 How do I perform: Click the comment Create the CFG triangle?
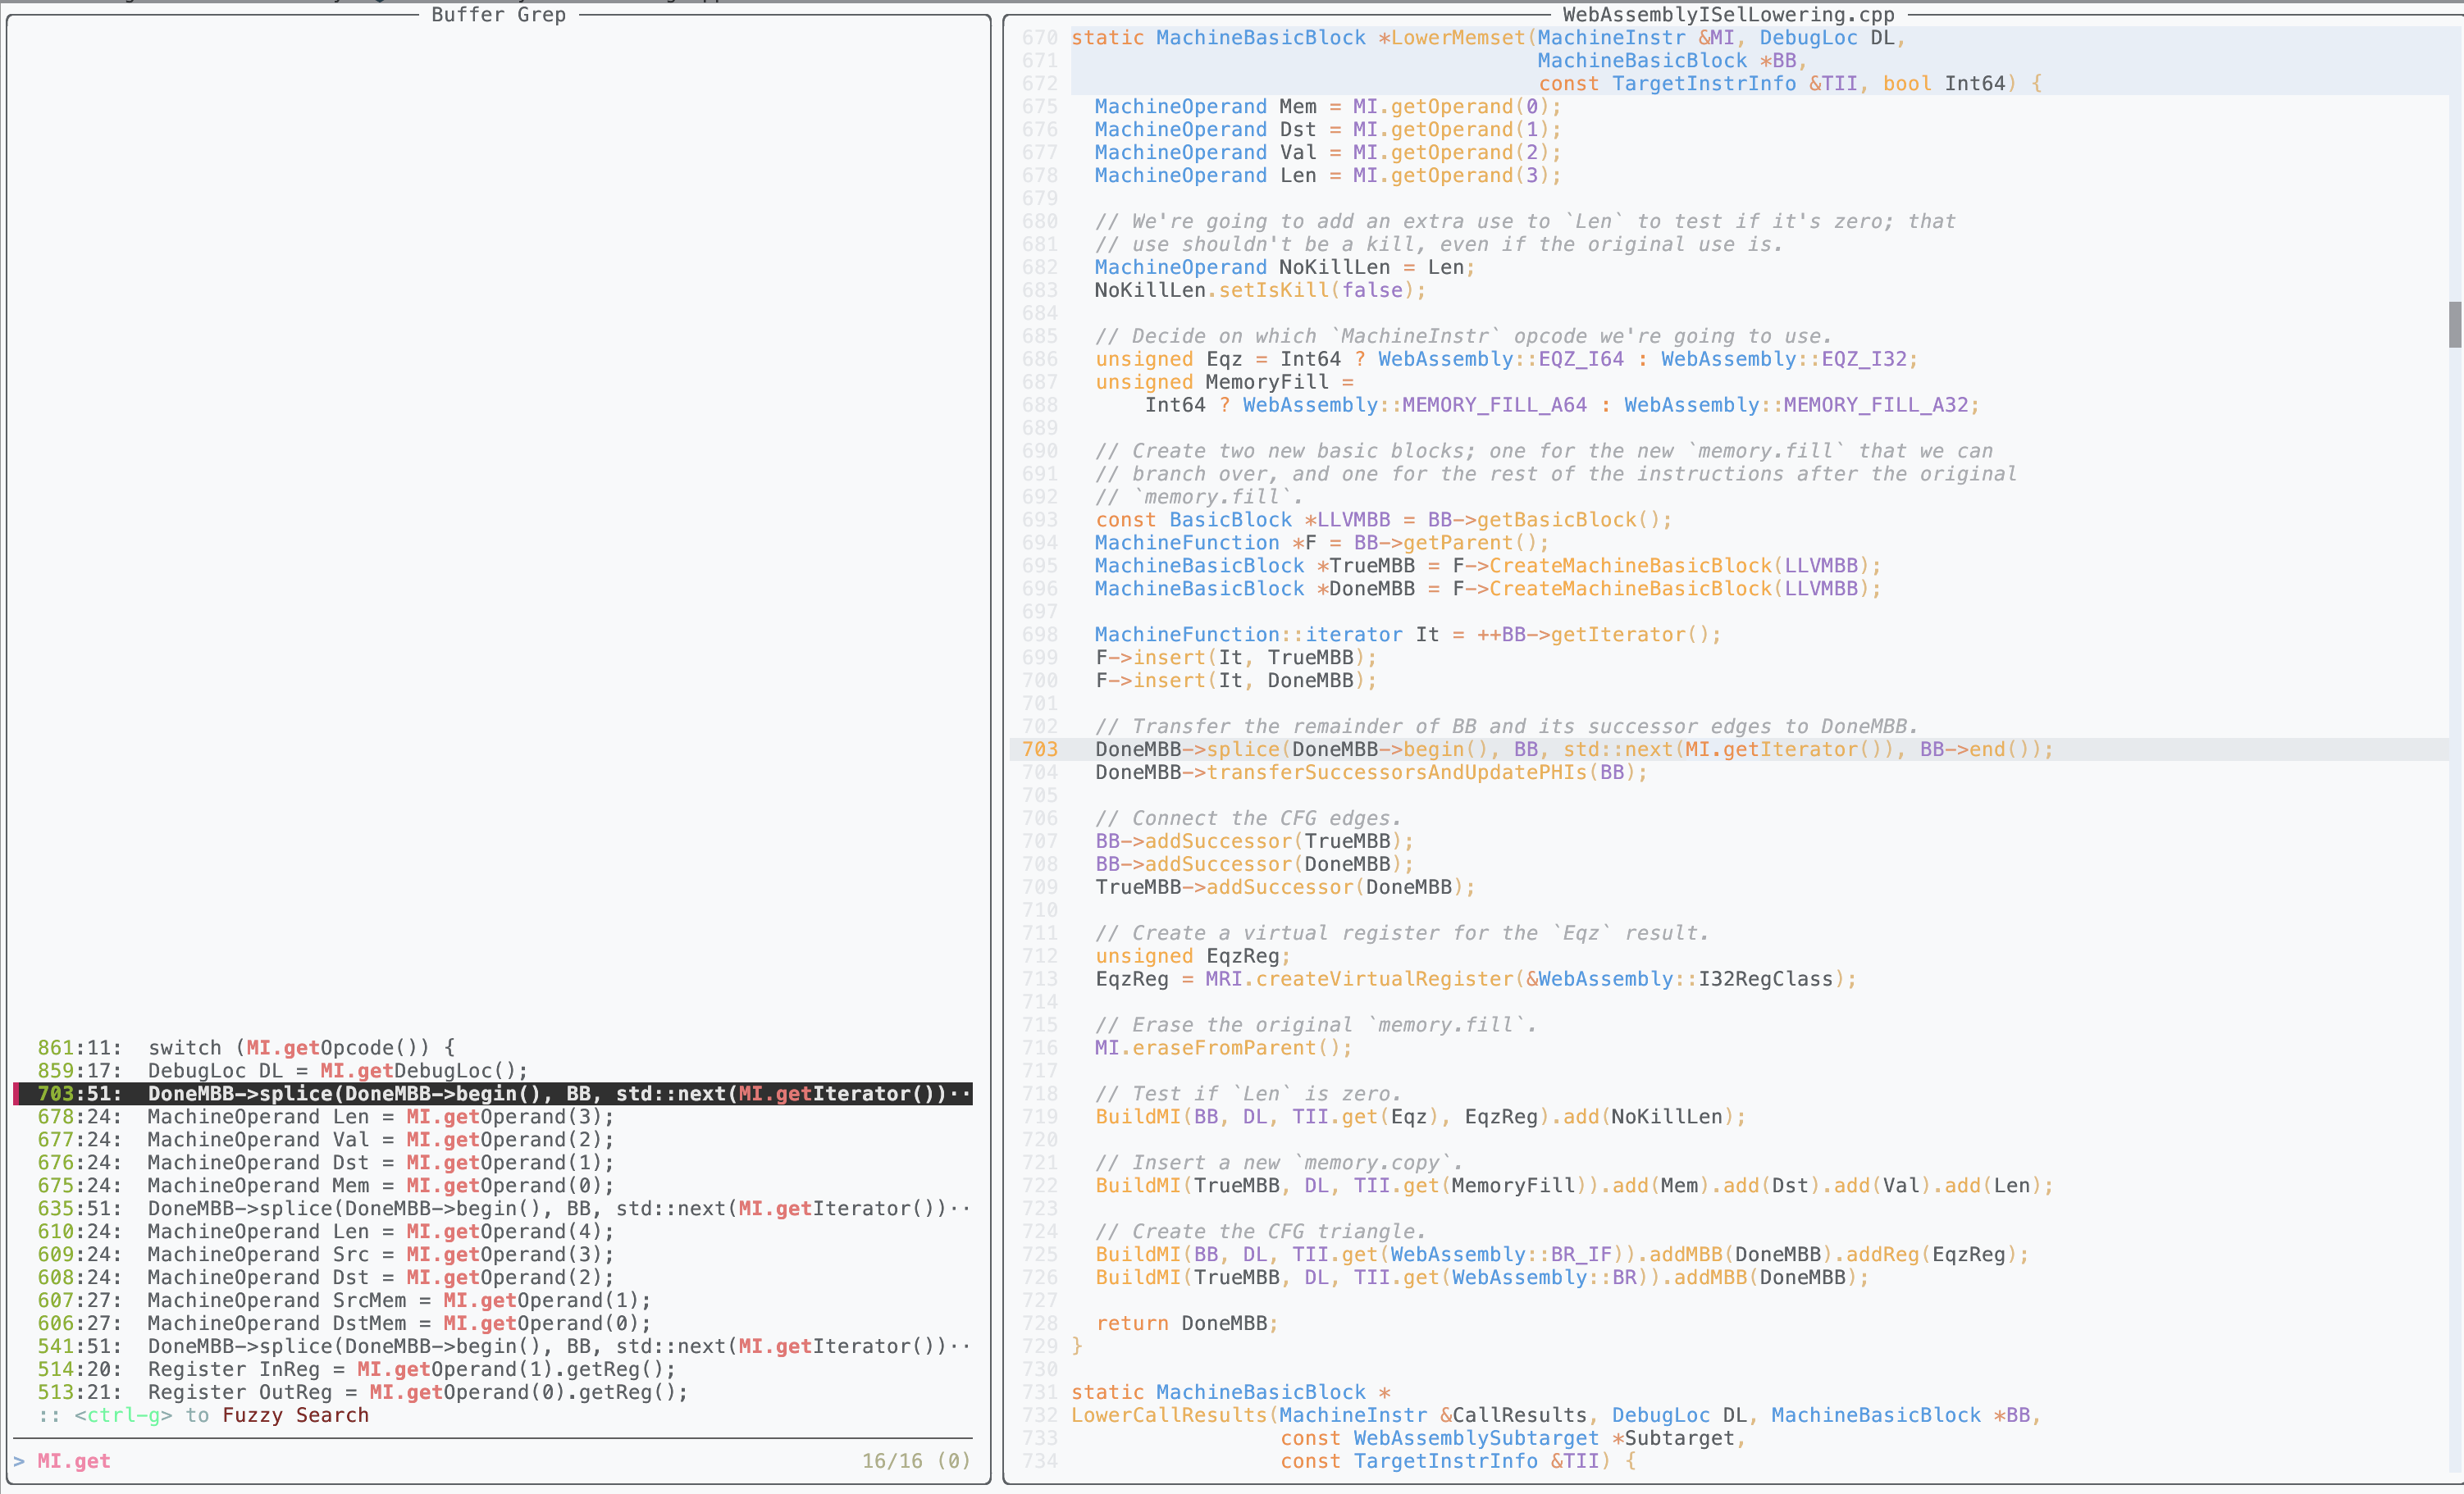click(x=1260, y=1231)
